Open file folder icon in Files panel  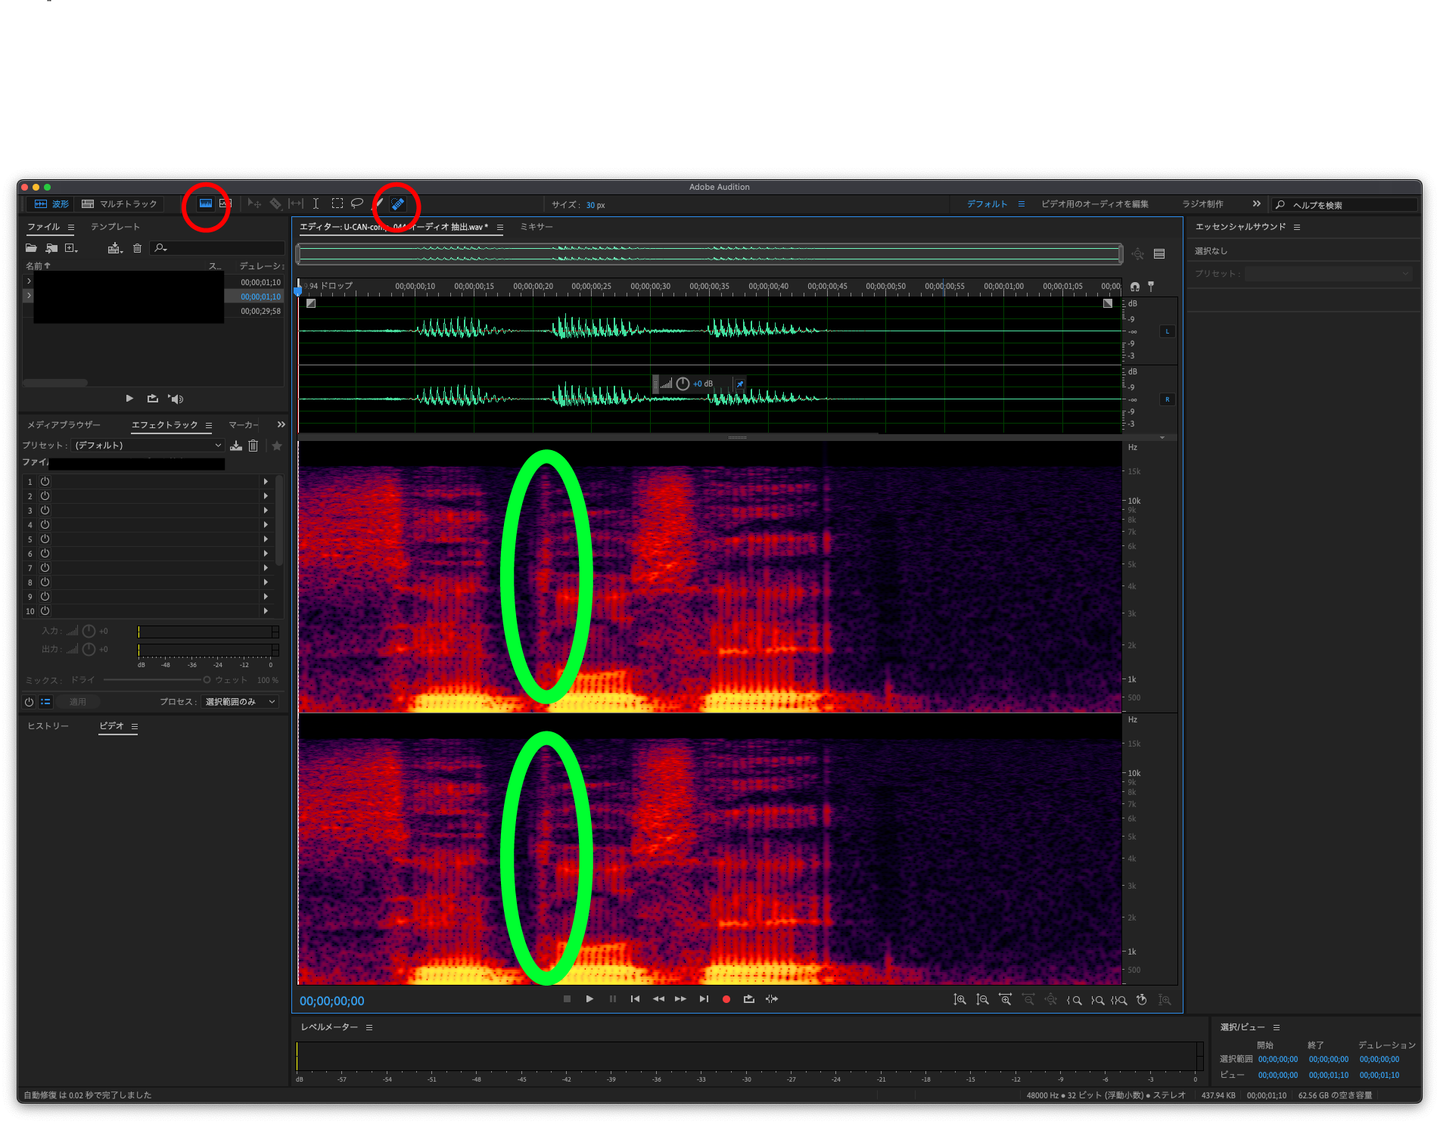(31, 248)
